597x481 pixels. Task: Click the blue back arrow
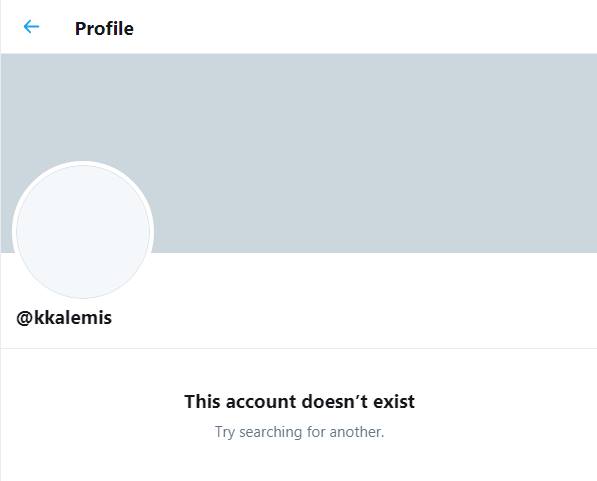(x=31, y=27)
